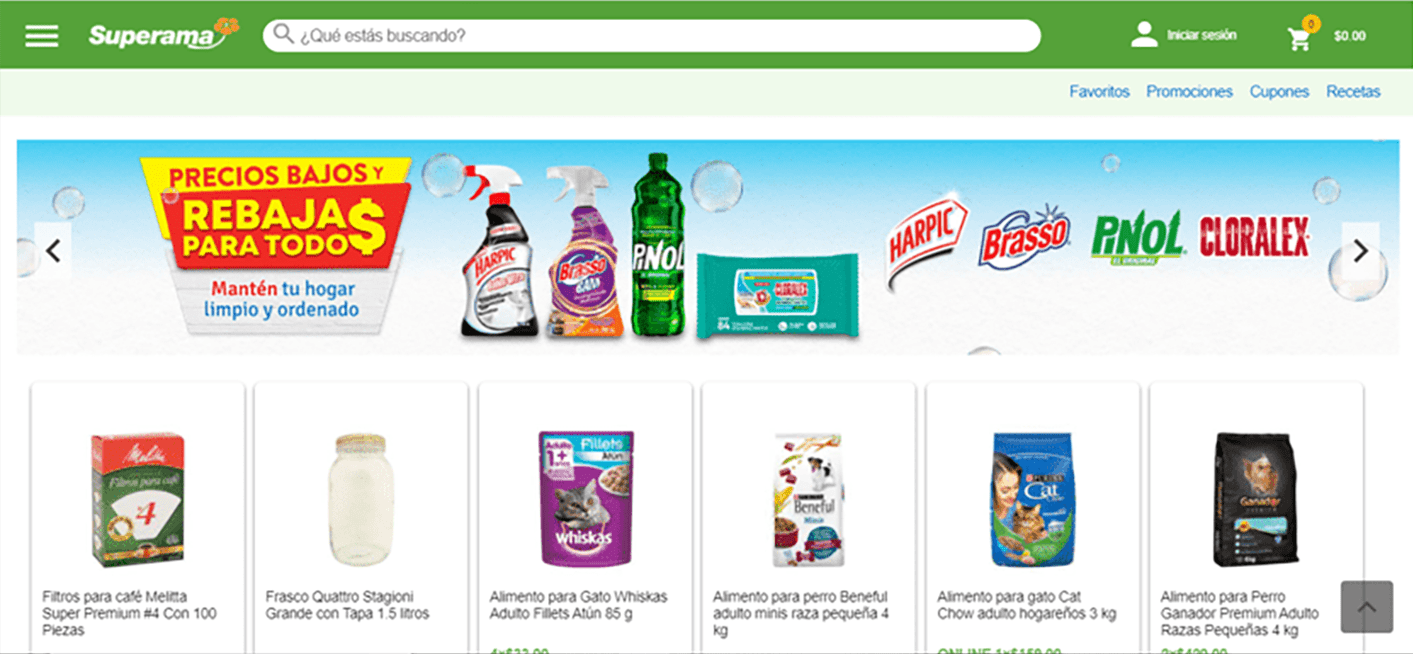1413x654 pixels.
Task: Click the Cat Chow product image
Action: (1032, 499)
